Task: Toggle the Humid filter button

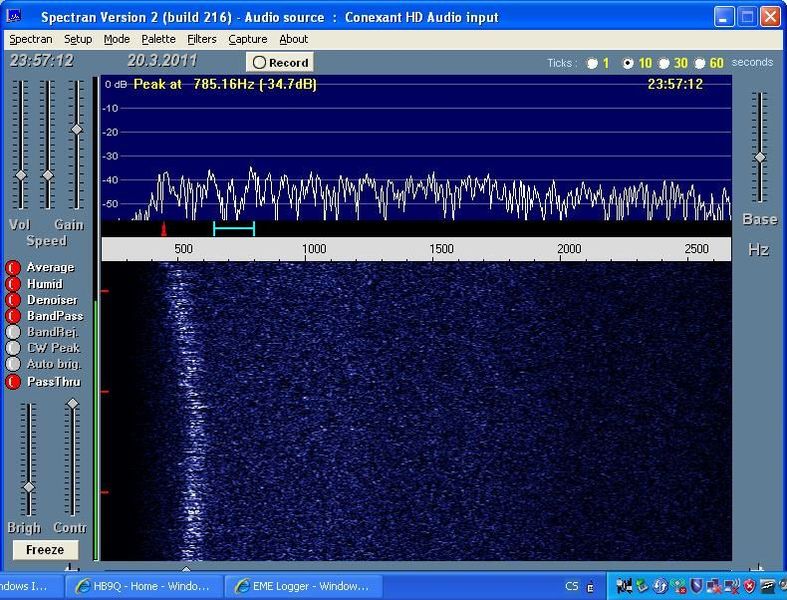Action: pos(13,284)
